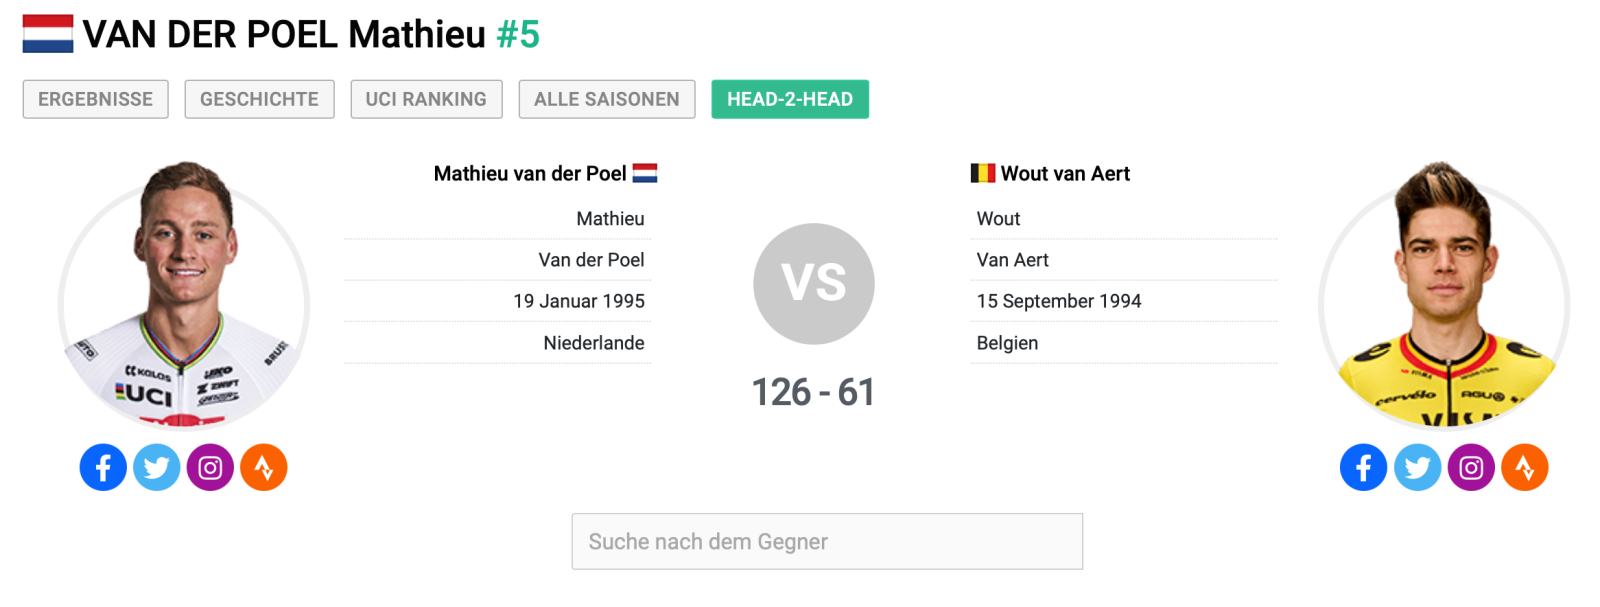Click the Dutch flag beside the page title

tap(48, 34)
